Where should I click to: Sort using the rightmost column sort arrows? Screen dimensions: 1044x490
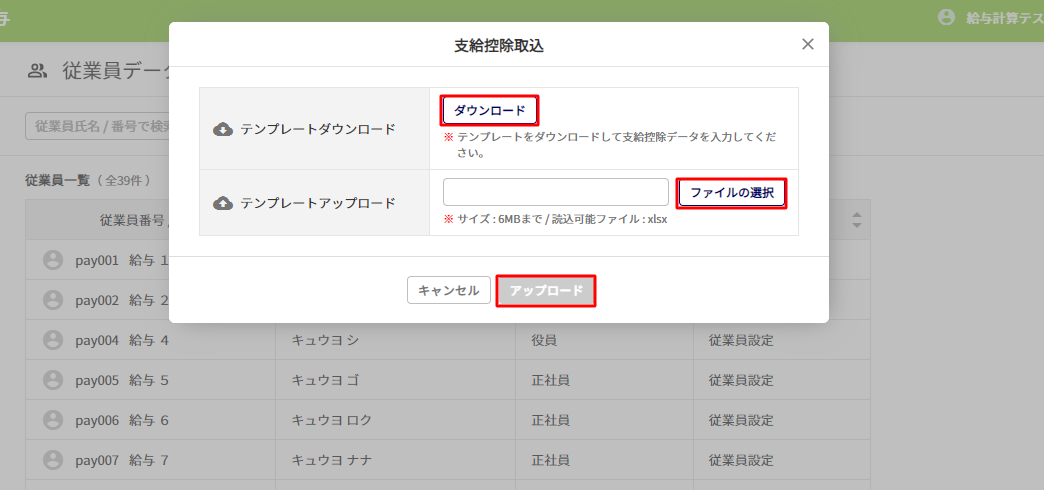click(857, 219)
